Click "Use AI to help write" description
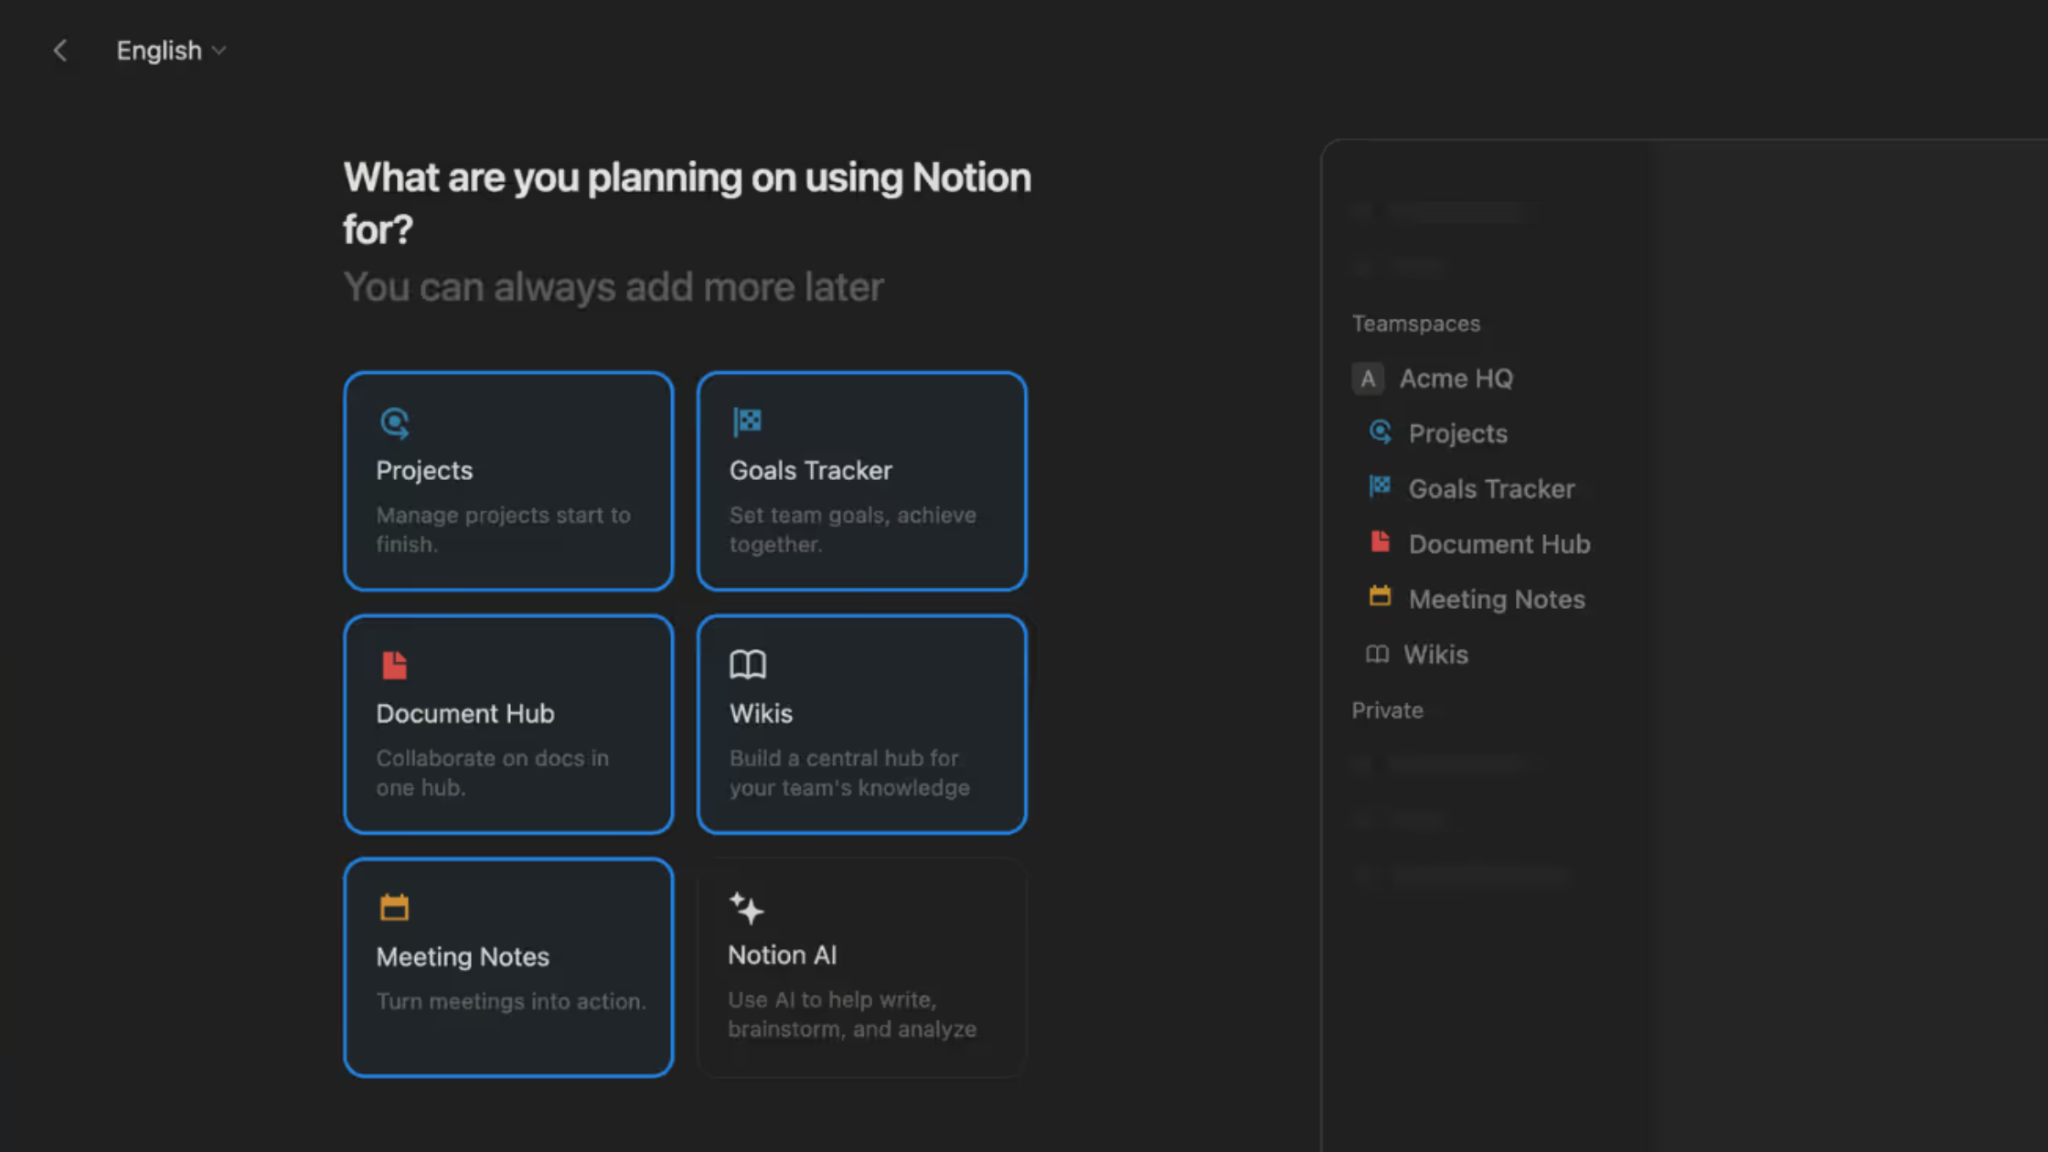The height and width of the screenshot is (1152, 2048). pyautogui.click(x=852, y=1015)
